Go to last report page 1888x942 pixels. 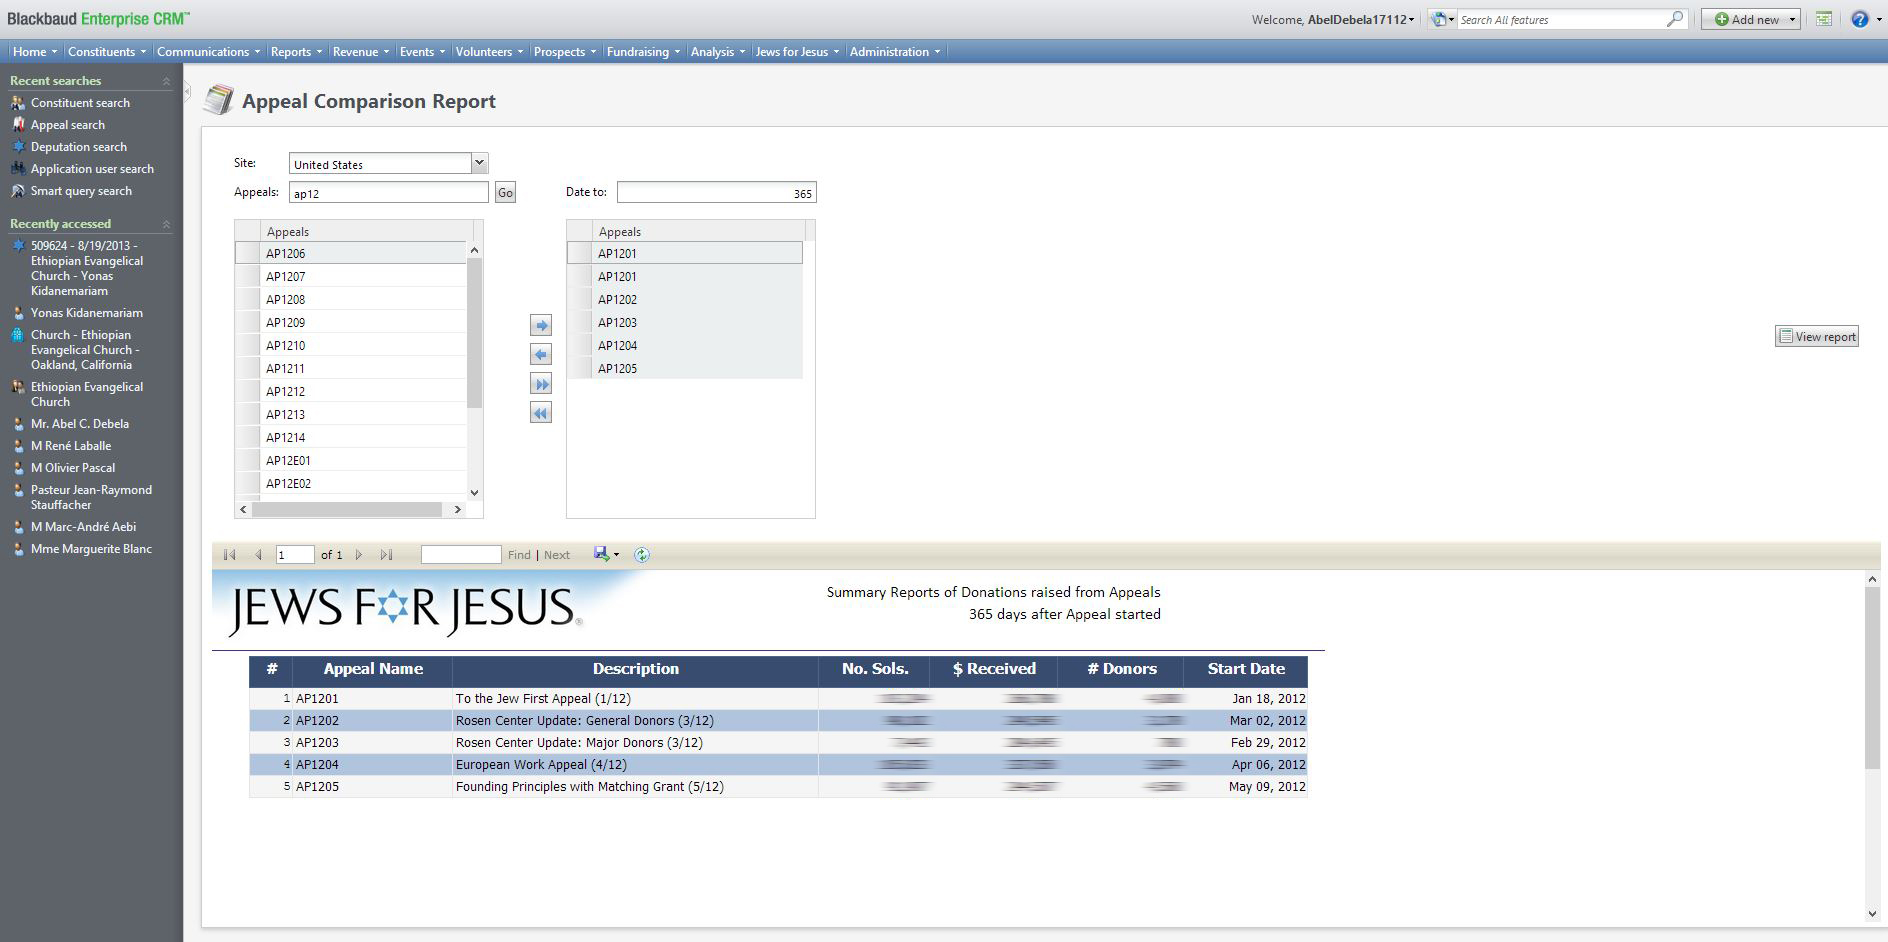[386, 555]
